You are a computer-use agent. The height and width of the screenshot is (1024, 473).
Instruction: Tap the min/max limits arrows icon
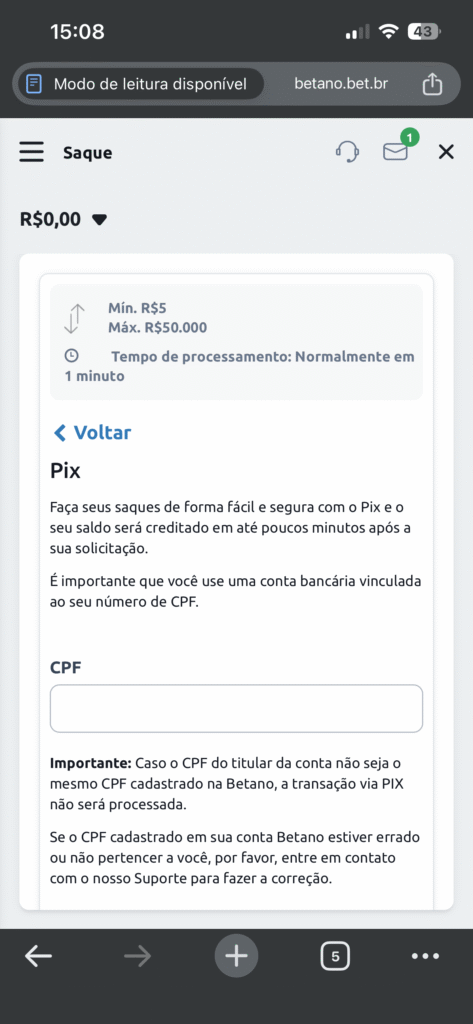(x=74, y=318)
